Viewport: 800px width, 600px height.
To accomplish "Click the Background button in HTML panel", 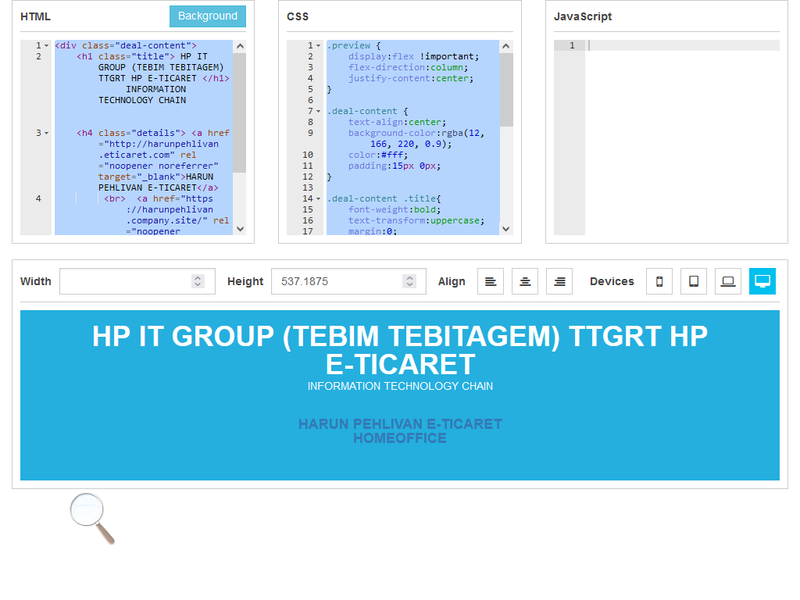I will pos(208,16).
